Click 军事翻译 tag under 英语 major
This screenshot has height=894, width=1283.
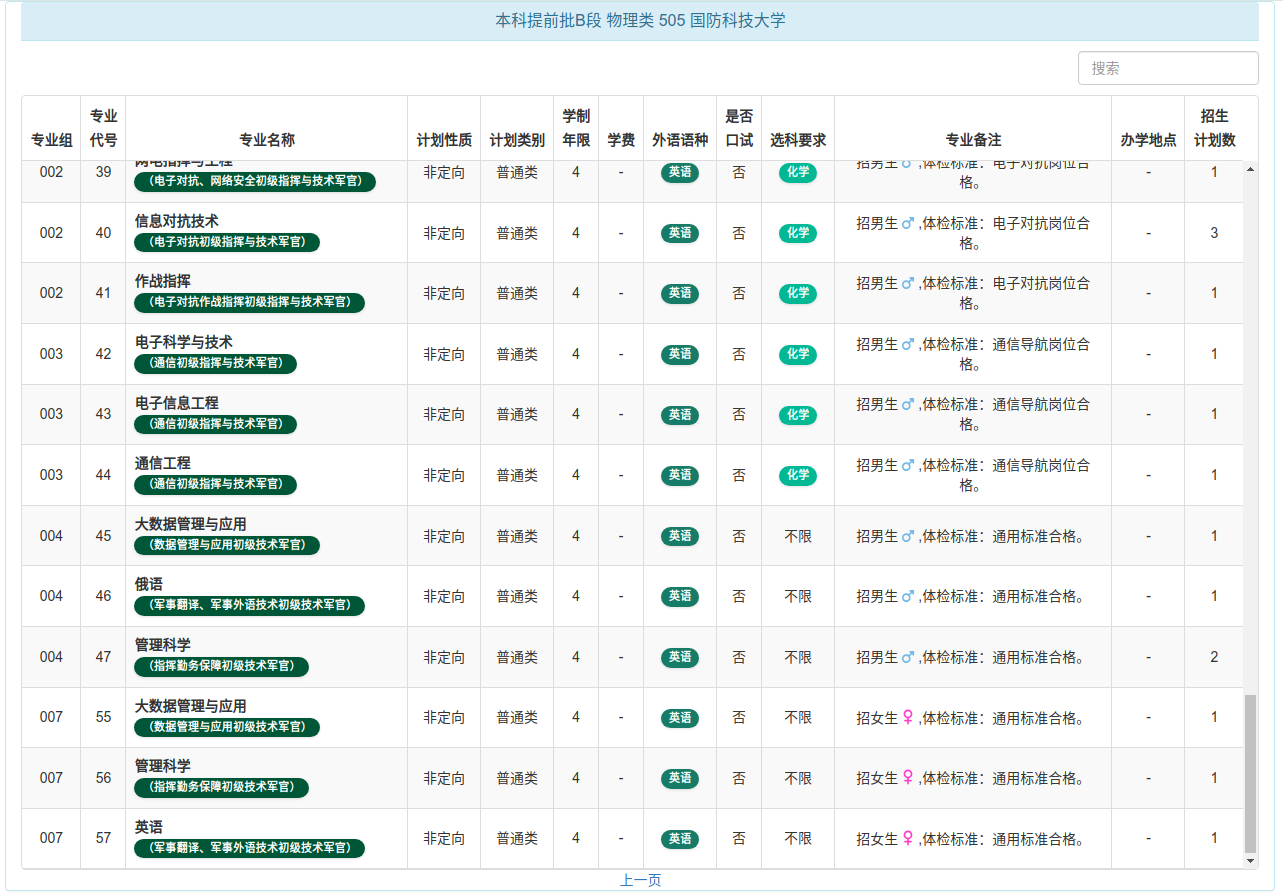(249, 848)
